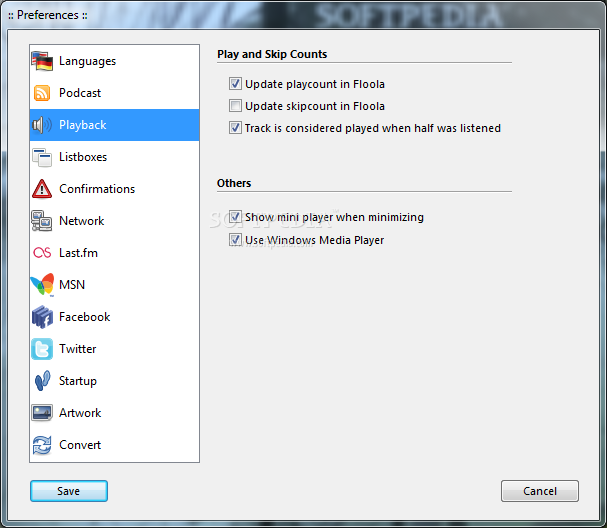Click the Play and Skip Counts heading
This screenshot has height=528, width=607.
272,54
